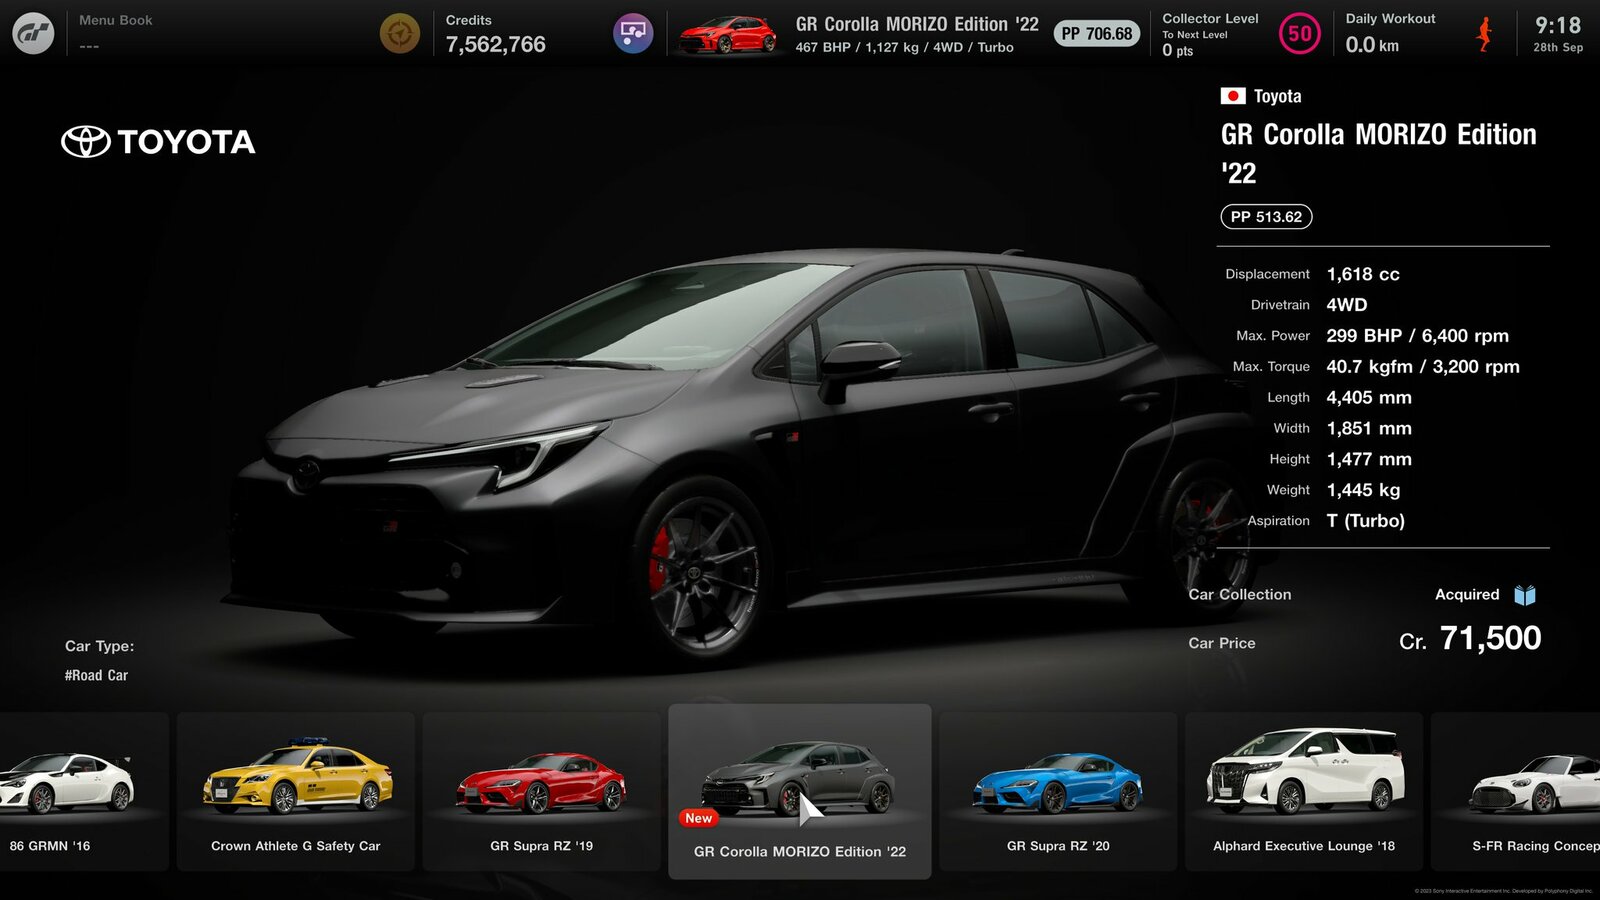Click the Width 1,851 mm value
The height and width of the screenshot is (900, 1600).
point(1369,429)
